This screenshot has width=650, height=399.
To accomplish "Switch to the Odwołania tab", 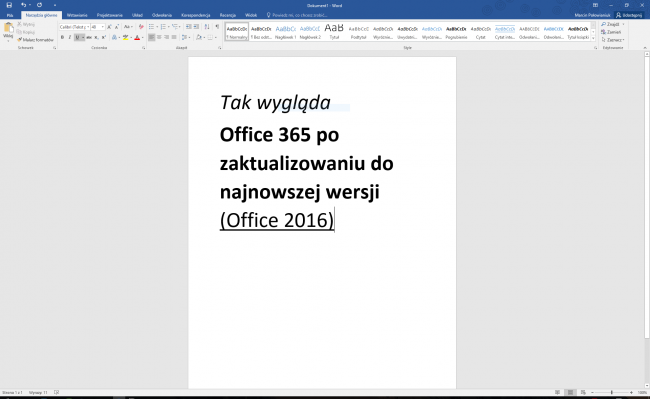I will point(162,15).
